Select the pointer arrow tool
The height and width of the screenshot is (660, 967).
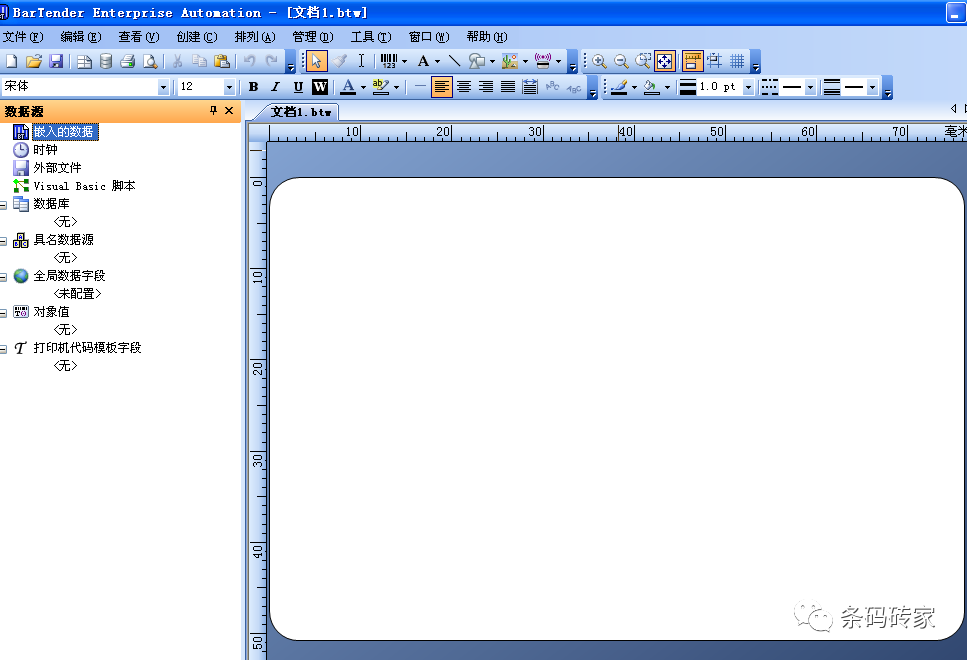coord(316,61)
